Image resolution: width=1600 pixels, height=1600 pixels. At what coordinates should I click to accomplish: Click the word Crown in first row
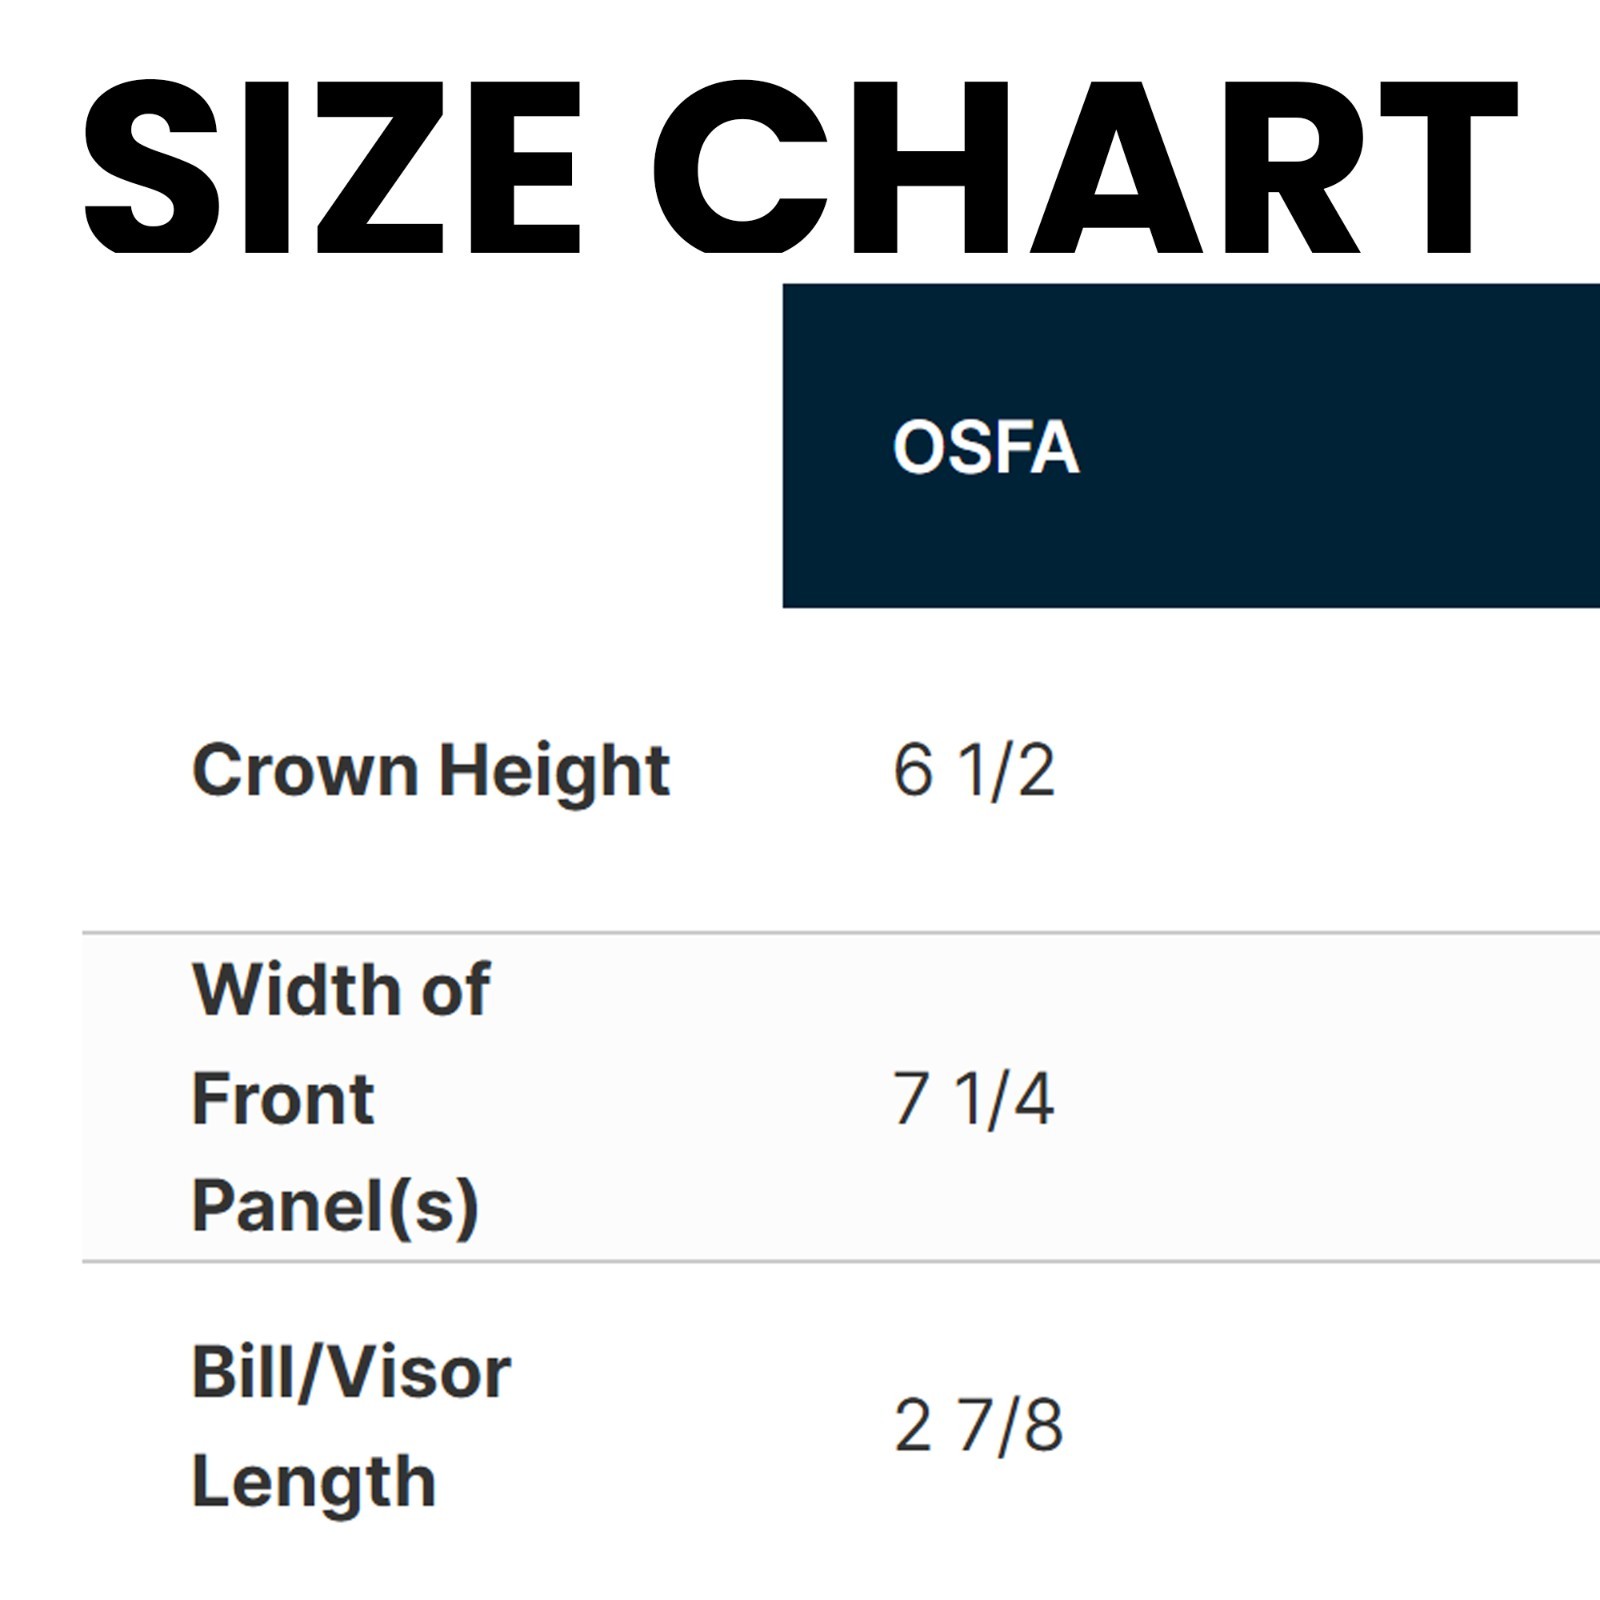point(304,771)
